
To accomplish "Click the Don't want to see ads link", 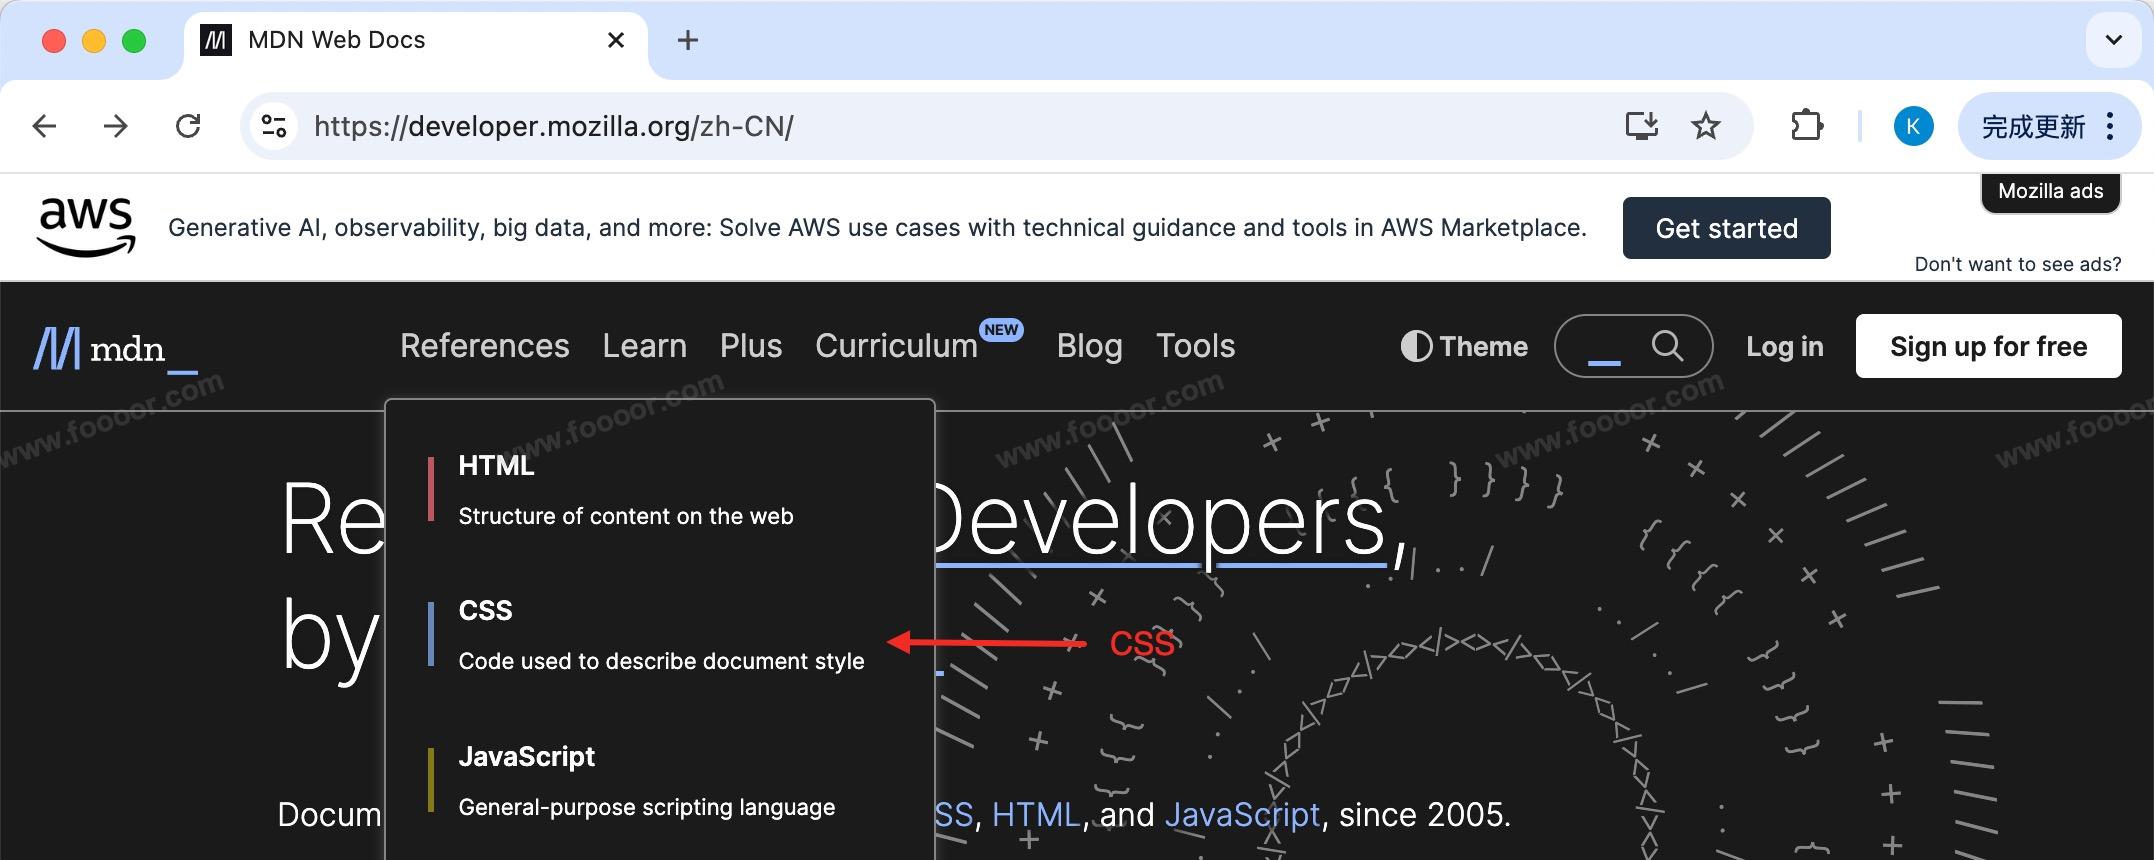I will (x=2018, y=264).
